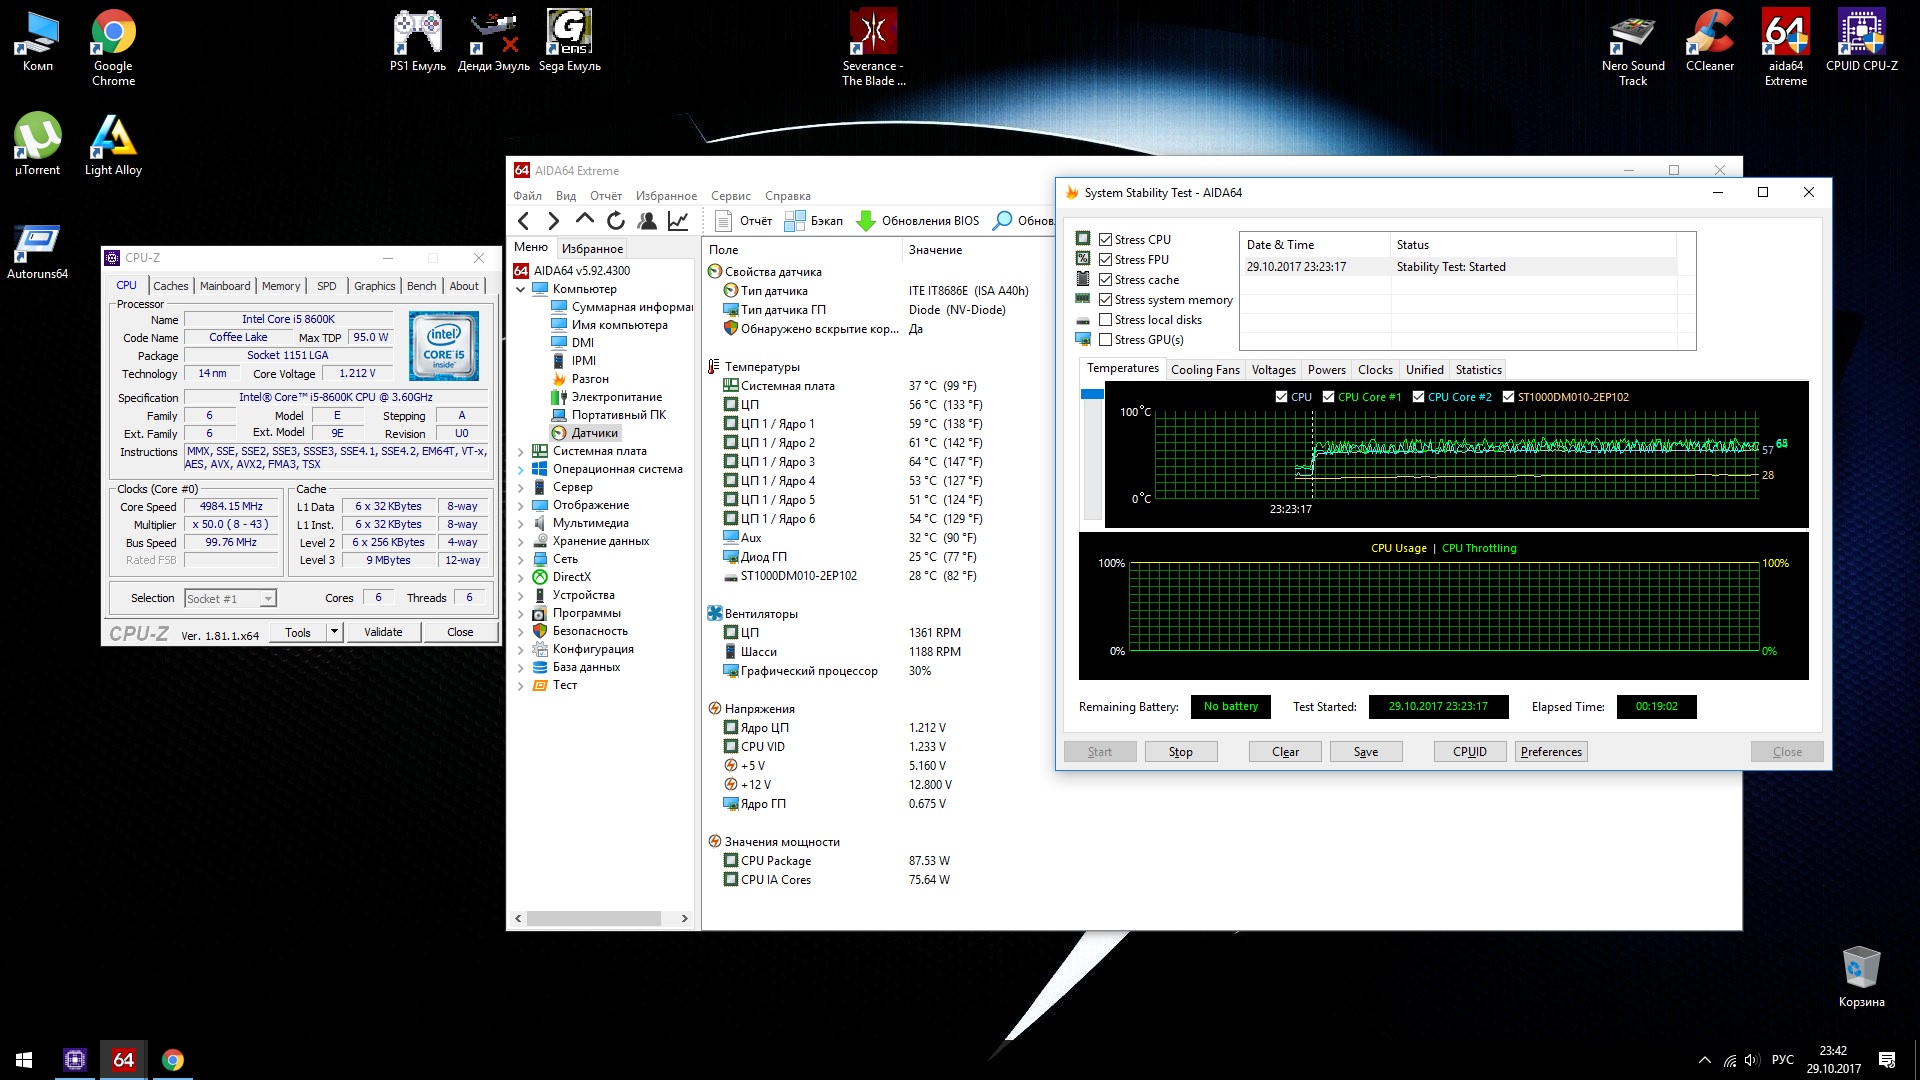The height and width of the screenshot is (1080, 1920).
Task: Click the AIDA64 Back navigation arrow
Action: click(523, 221)
